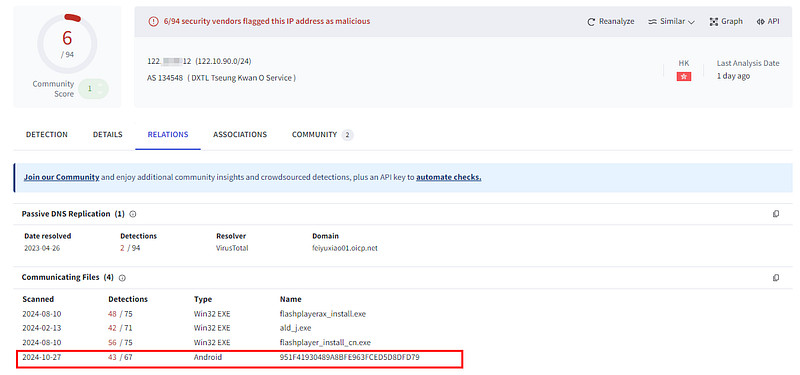Click the Name column header
This screenshot has width=800, height=375.
click(291, 299)
